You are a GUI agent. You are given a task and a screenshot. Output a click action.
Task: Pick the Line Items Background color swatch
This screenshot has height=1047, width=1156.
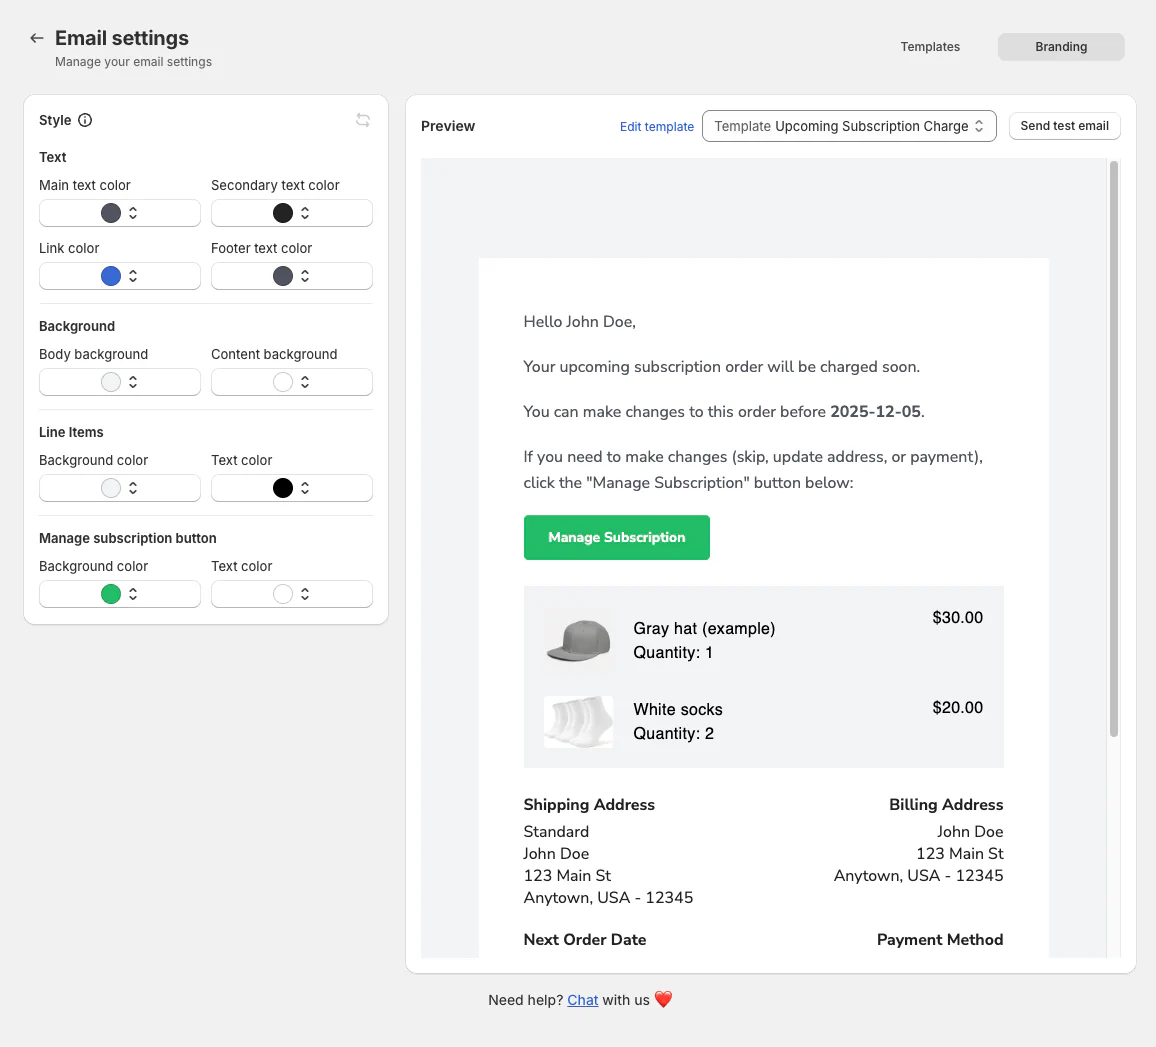tap(111, 488)
